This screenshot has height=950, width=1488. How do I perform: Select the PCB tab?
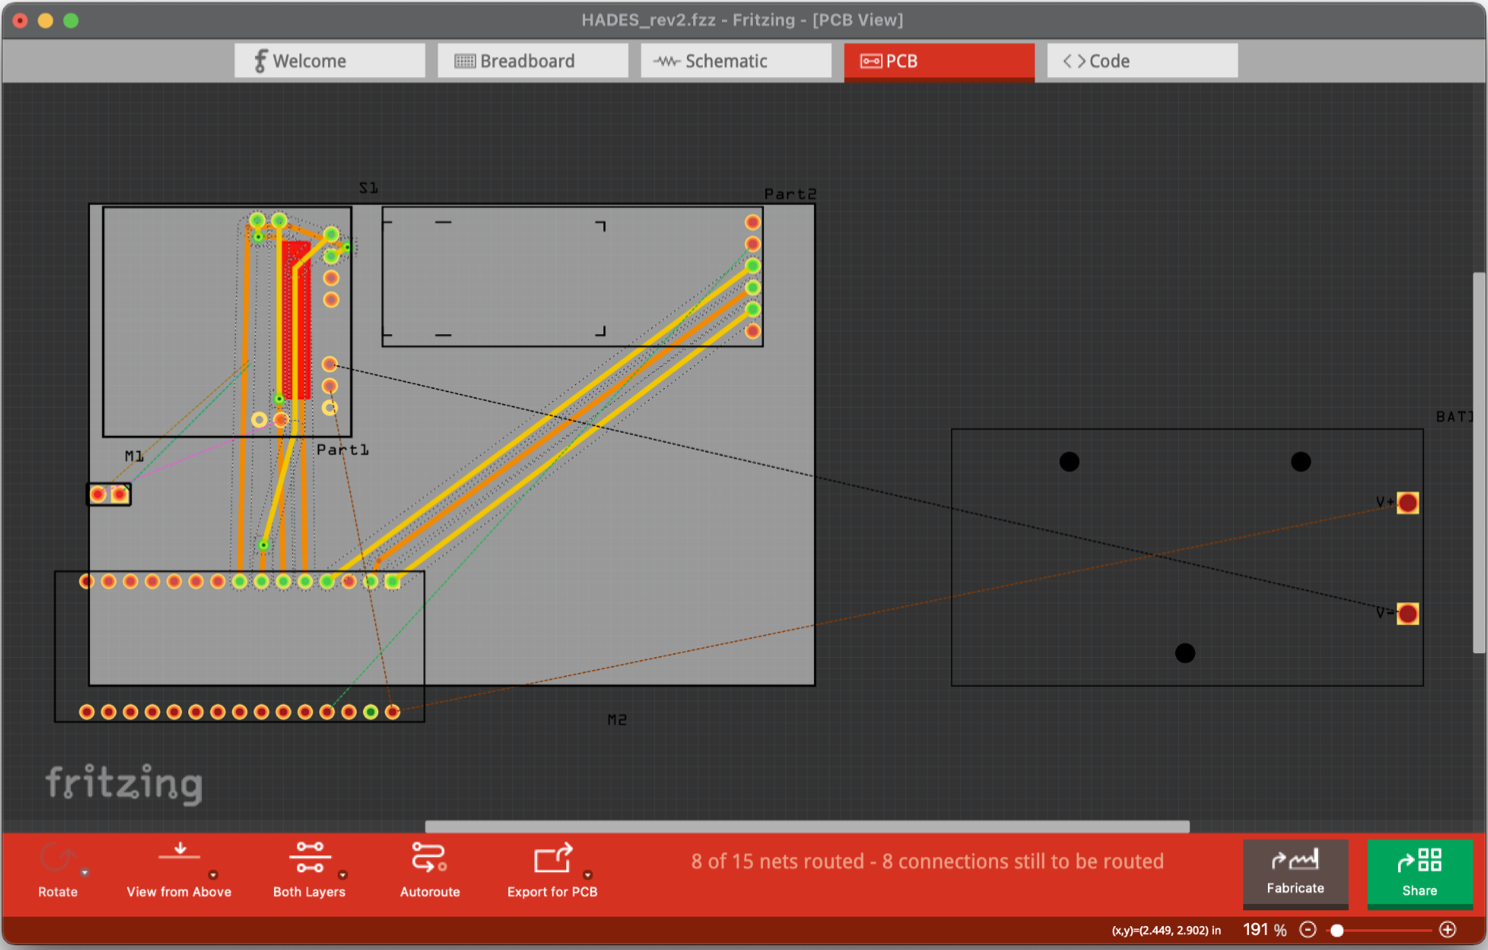click(x=939, y=61)
